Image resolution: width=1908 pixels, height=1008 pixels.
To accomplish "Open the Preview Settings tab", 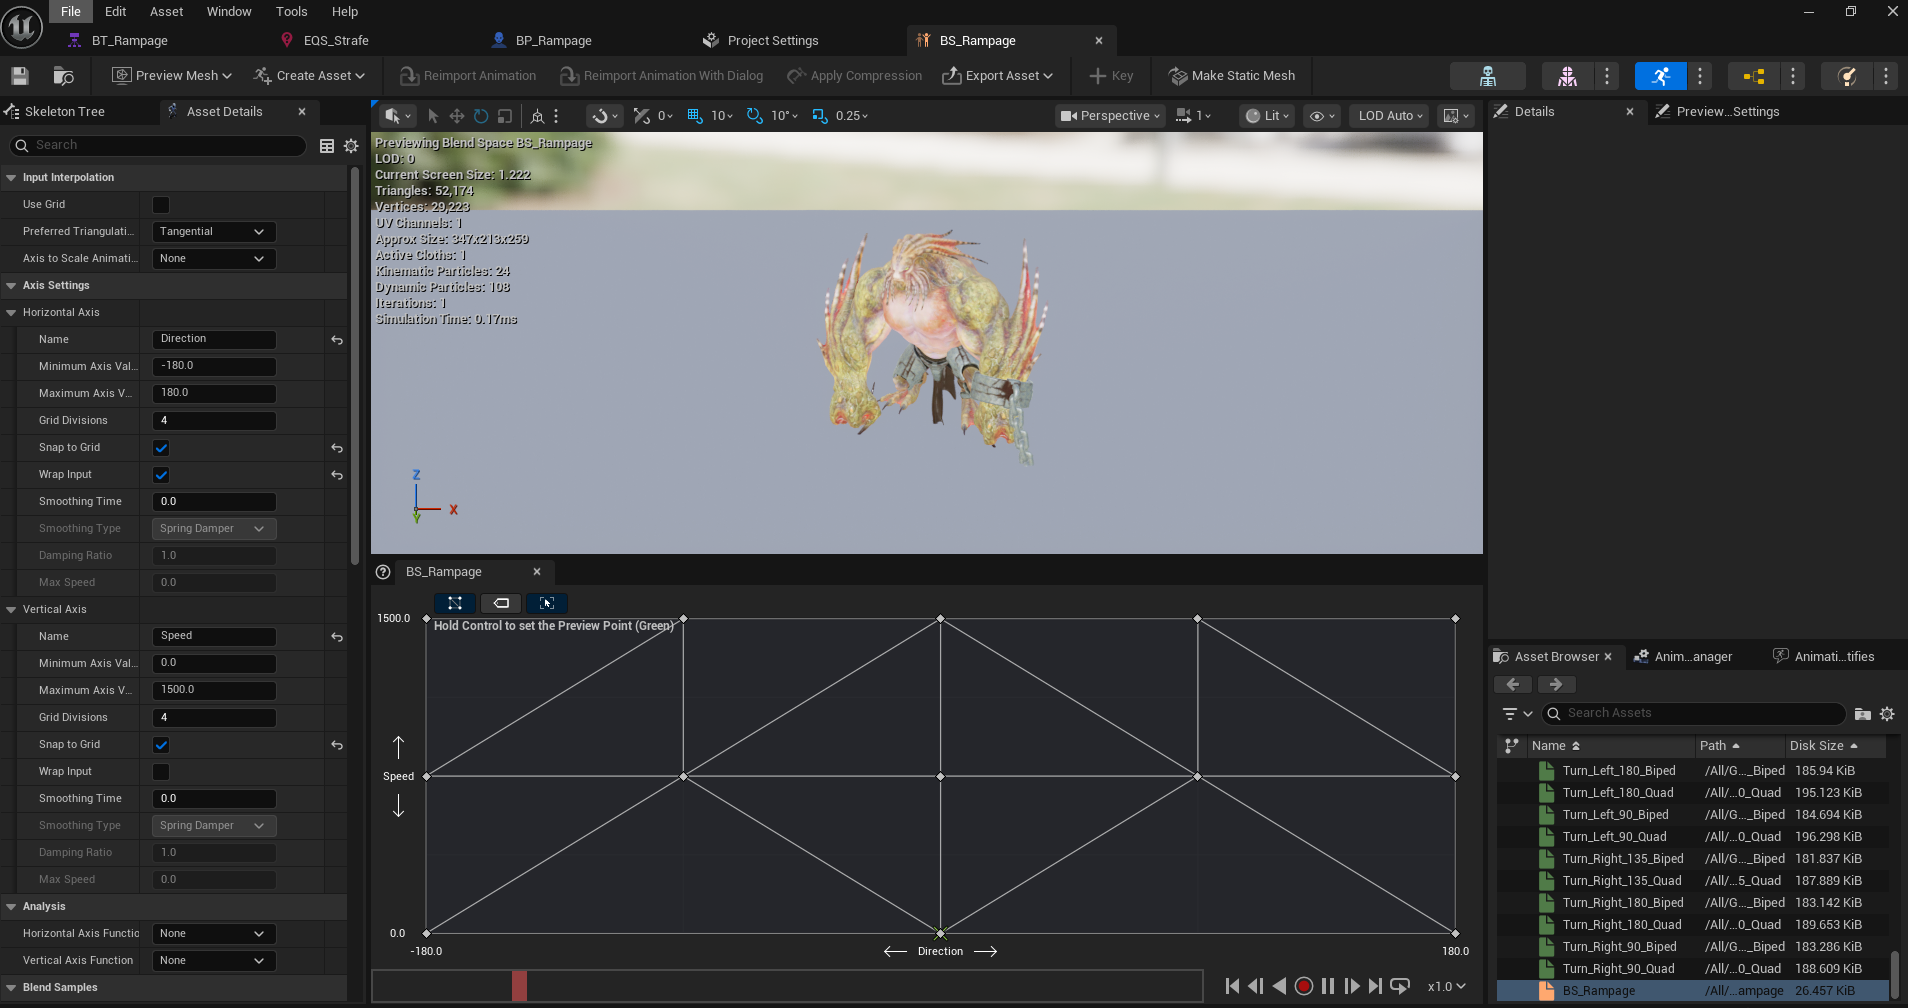I will [1727, 112].
